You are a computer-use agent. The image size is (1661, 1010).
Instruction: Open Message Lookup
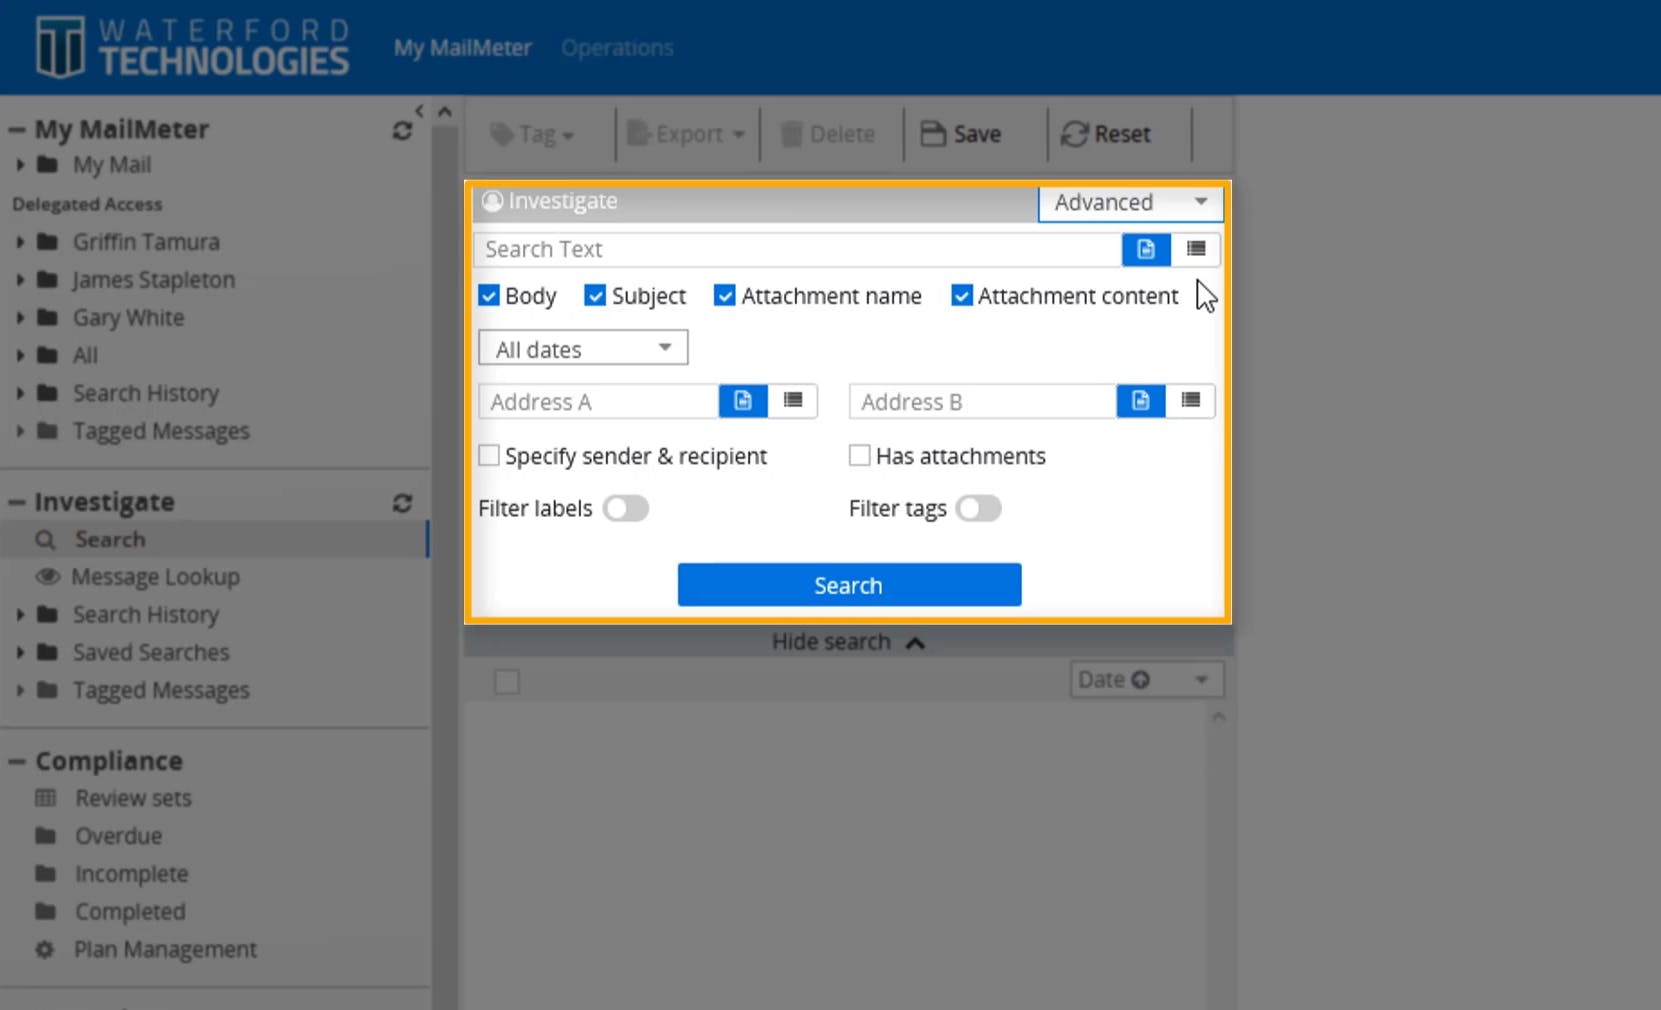click(155, 577)
